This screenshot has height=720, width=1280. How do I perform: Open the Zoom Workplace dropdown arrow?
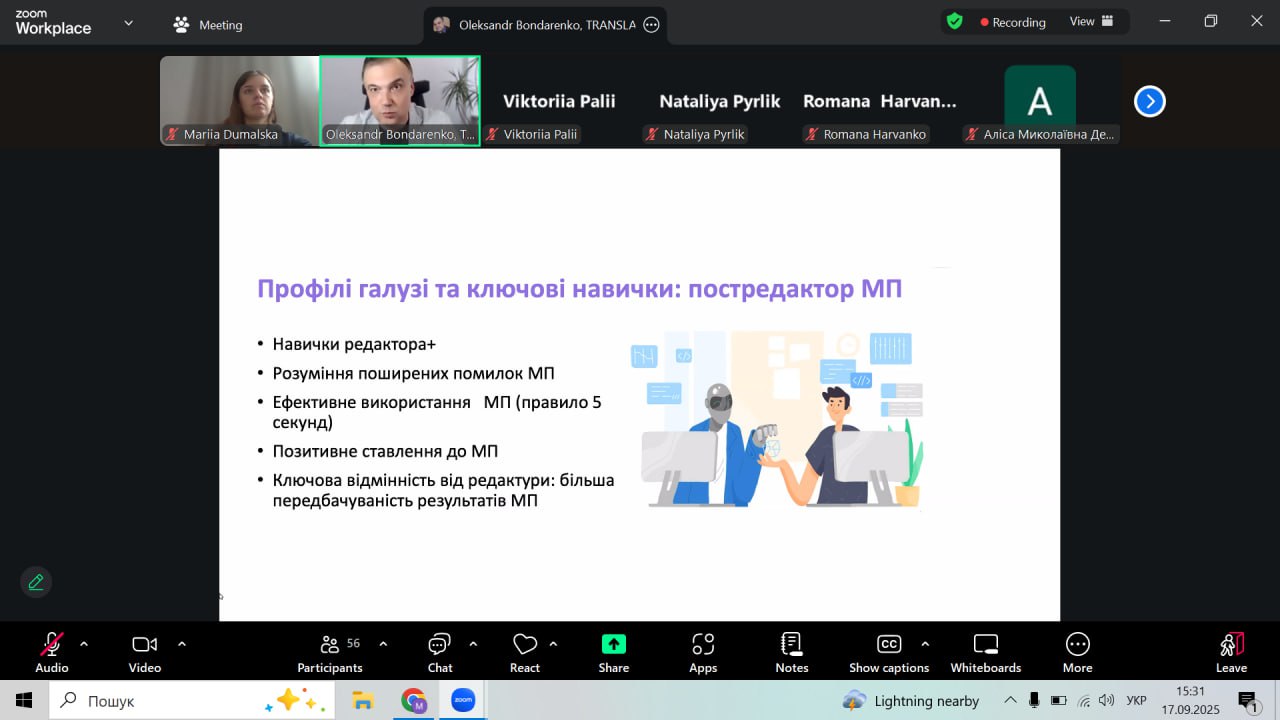tap(128, 24)
